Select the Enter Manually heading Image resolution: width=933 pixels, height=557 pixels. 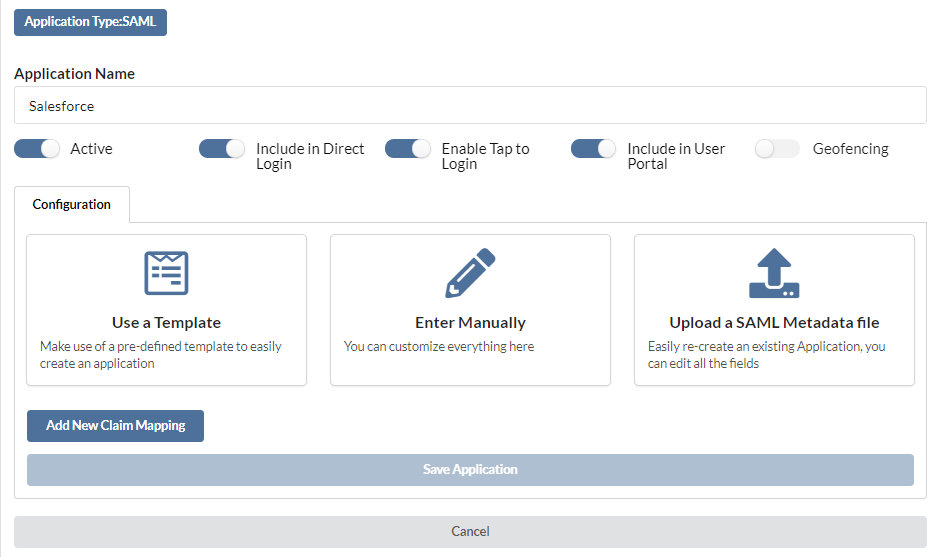click(x=470, y=323)
